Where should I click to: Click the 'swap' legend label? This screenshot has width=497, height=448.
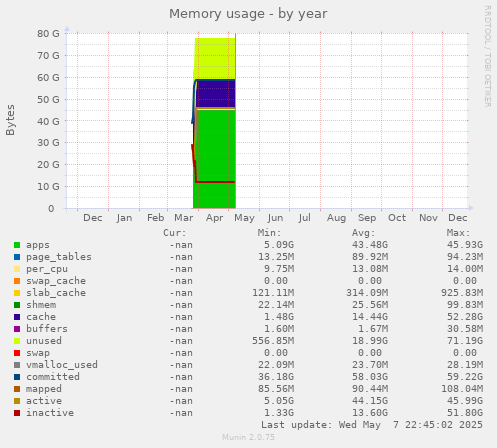[x=38, y=353]
